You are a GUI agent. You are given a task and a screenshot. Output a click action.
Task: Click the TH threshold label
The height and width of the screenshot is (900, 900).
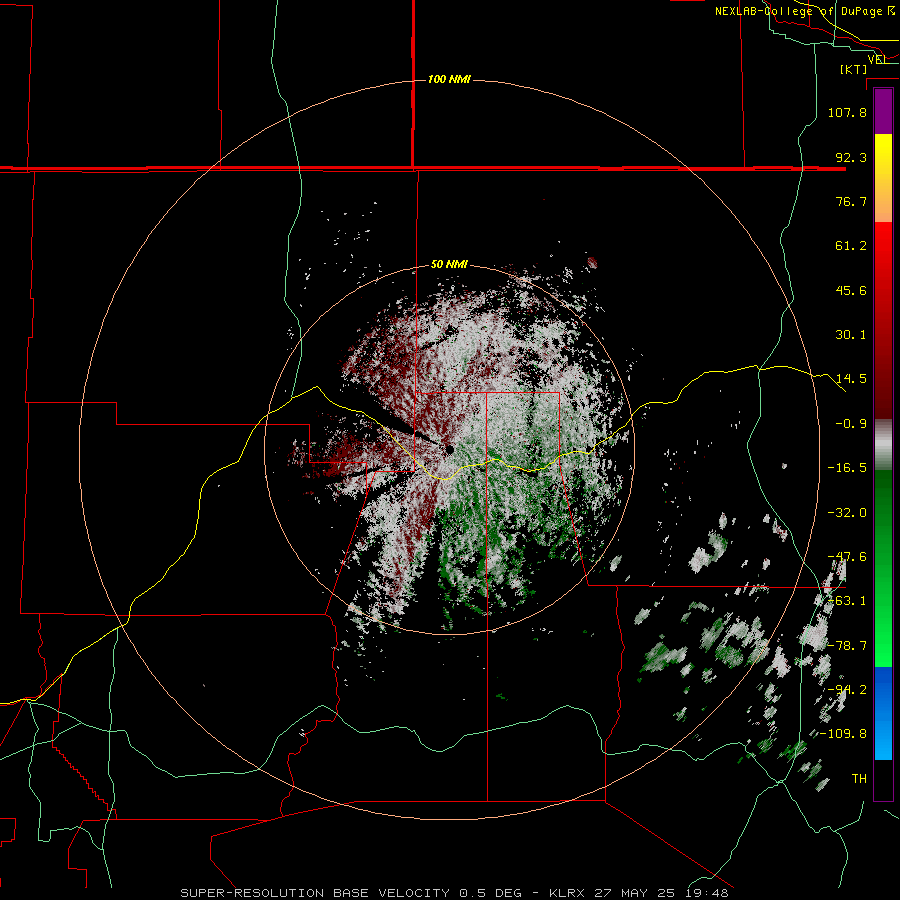[859, 779]
